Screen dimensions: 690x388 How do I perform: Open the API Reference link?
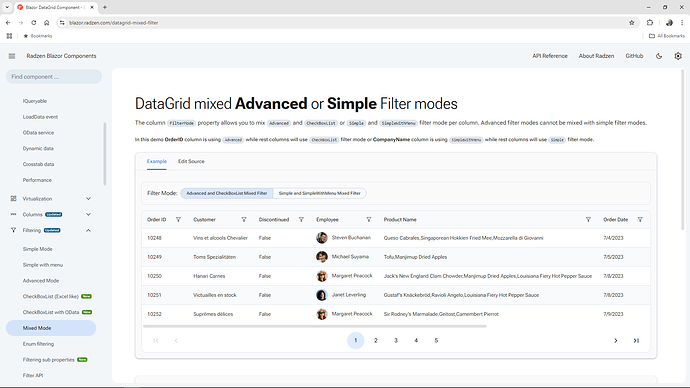tap(550, 56)
